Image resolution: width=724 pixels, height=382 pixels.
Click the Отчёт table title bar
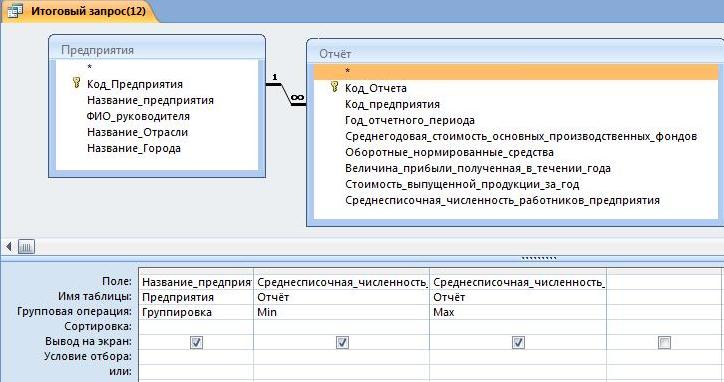[x=515, y=54]
